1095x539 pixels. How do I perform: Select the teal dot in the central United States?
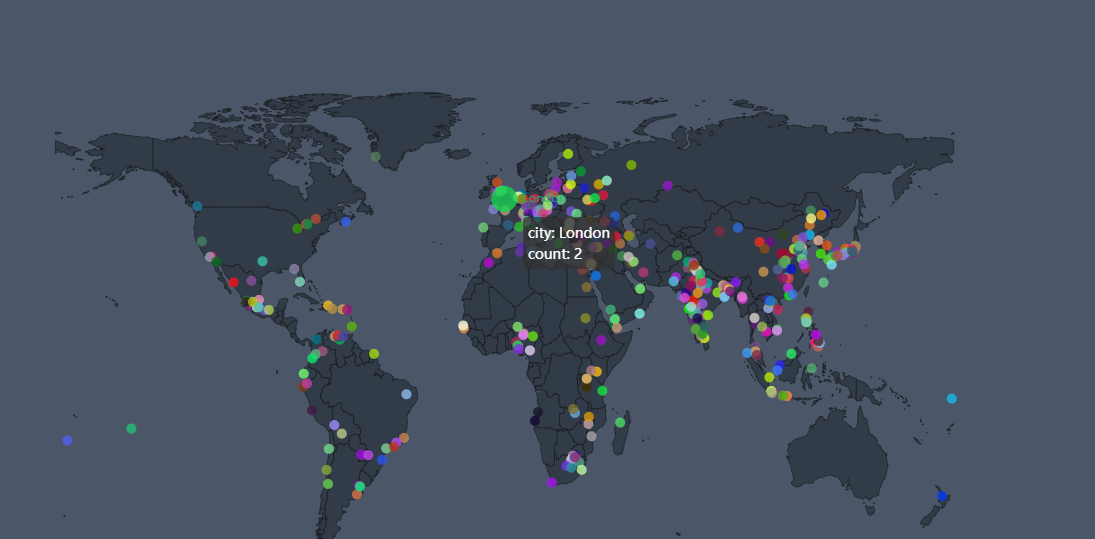click(x=262, y=261)
